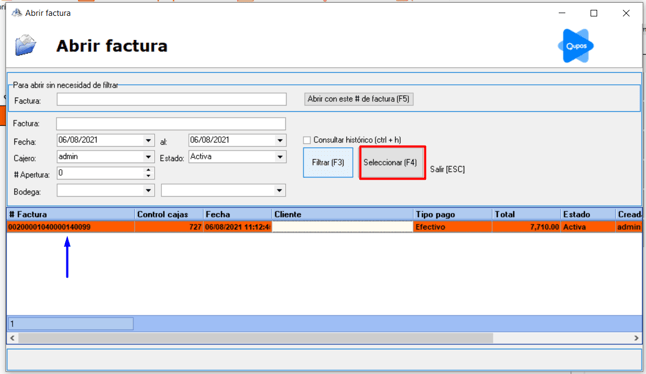Click the Salir [ESC] link
Screen dimensions: 646x374
point(447,169)
